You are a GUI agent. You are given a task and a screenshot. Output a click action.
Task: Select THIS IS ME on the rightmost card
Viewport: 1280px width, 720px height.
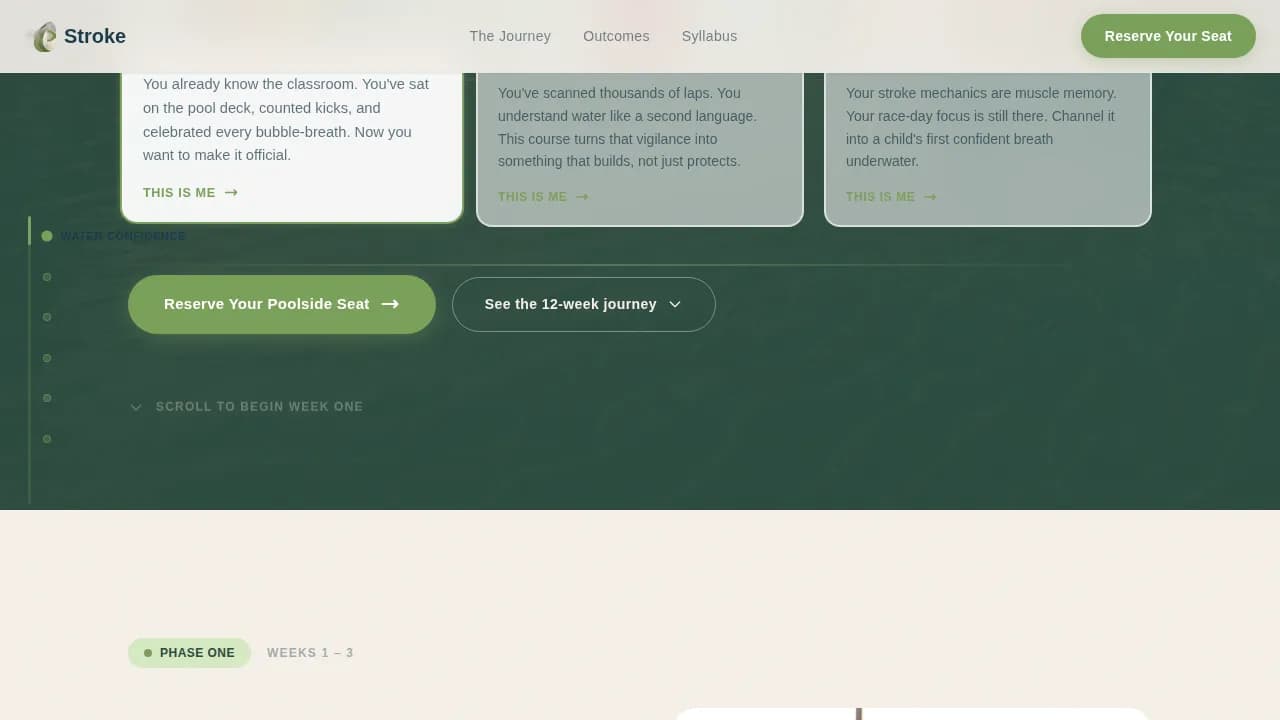(881, 196)
